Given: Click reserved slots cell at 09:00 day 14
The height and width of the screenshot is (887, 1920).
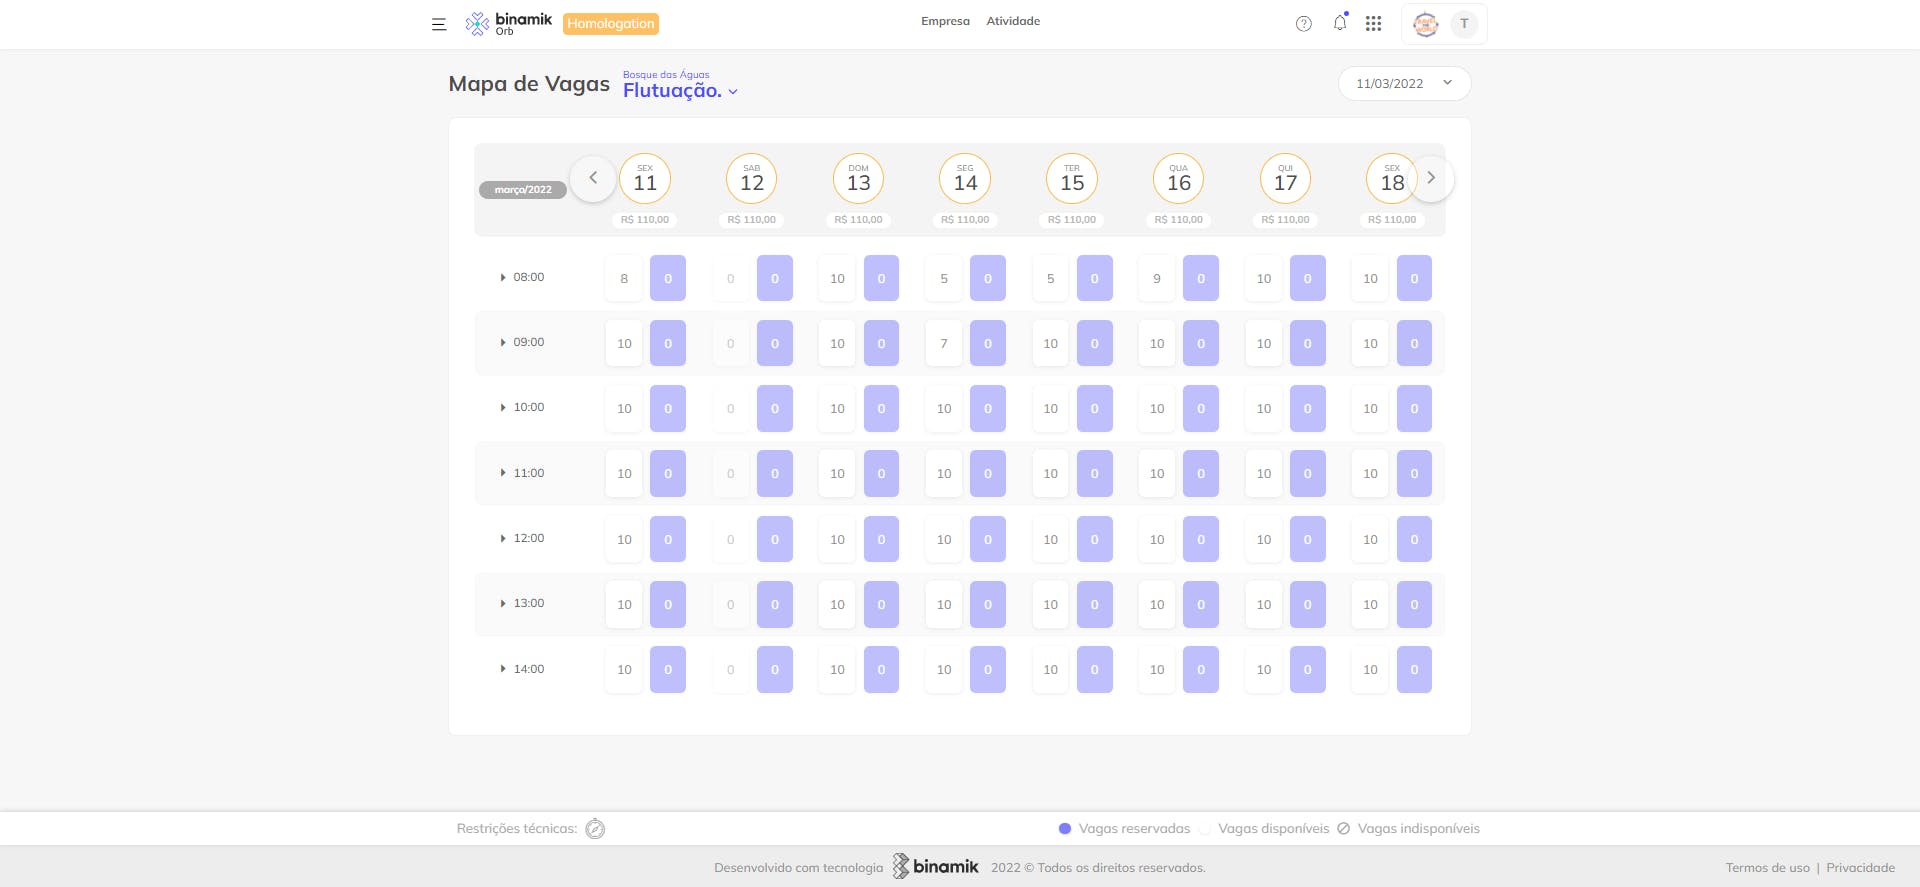Looking at the screenshot, I should pyautogui.click(x=988, y=343).
